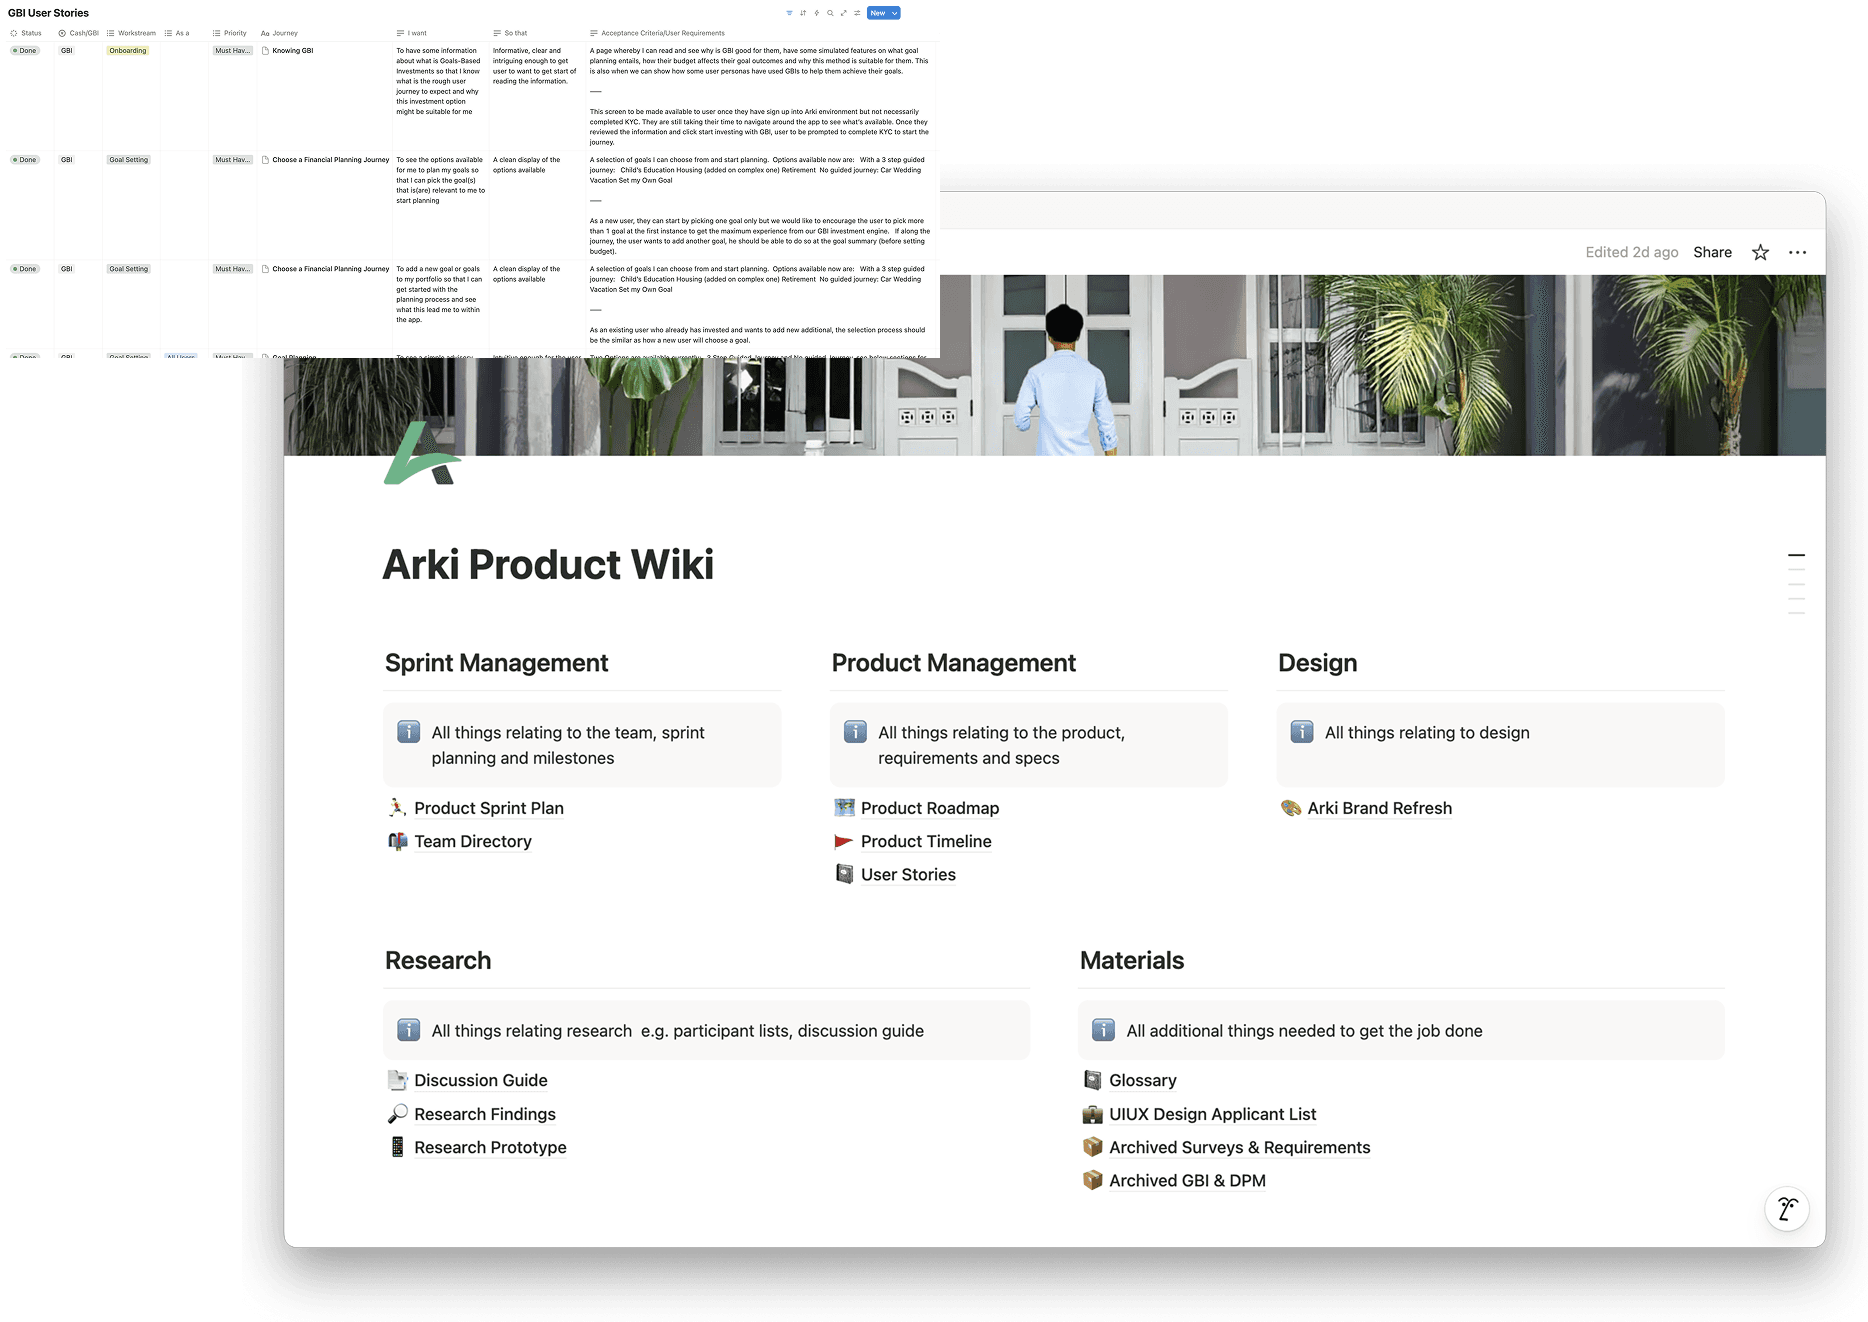The width and height of the screenshot is (1868, 1322).
Task: Click the Materials heading
Action: (x=1131, y=960)
